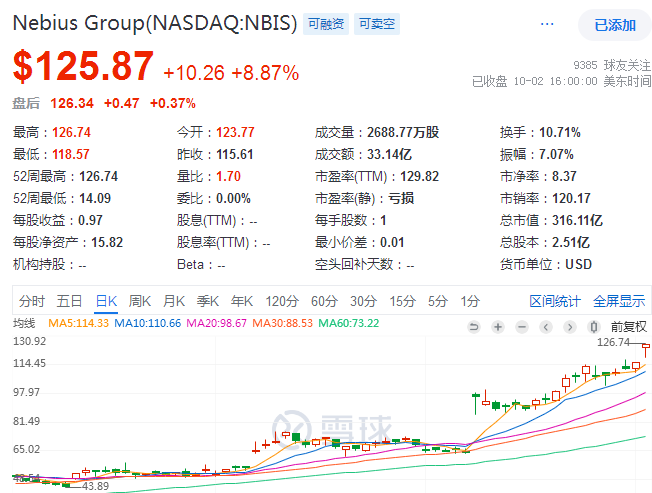Select the 年K chart tab
The image size is (652, 493).
(242, 301)
